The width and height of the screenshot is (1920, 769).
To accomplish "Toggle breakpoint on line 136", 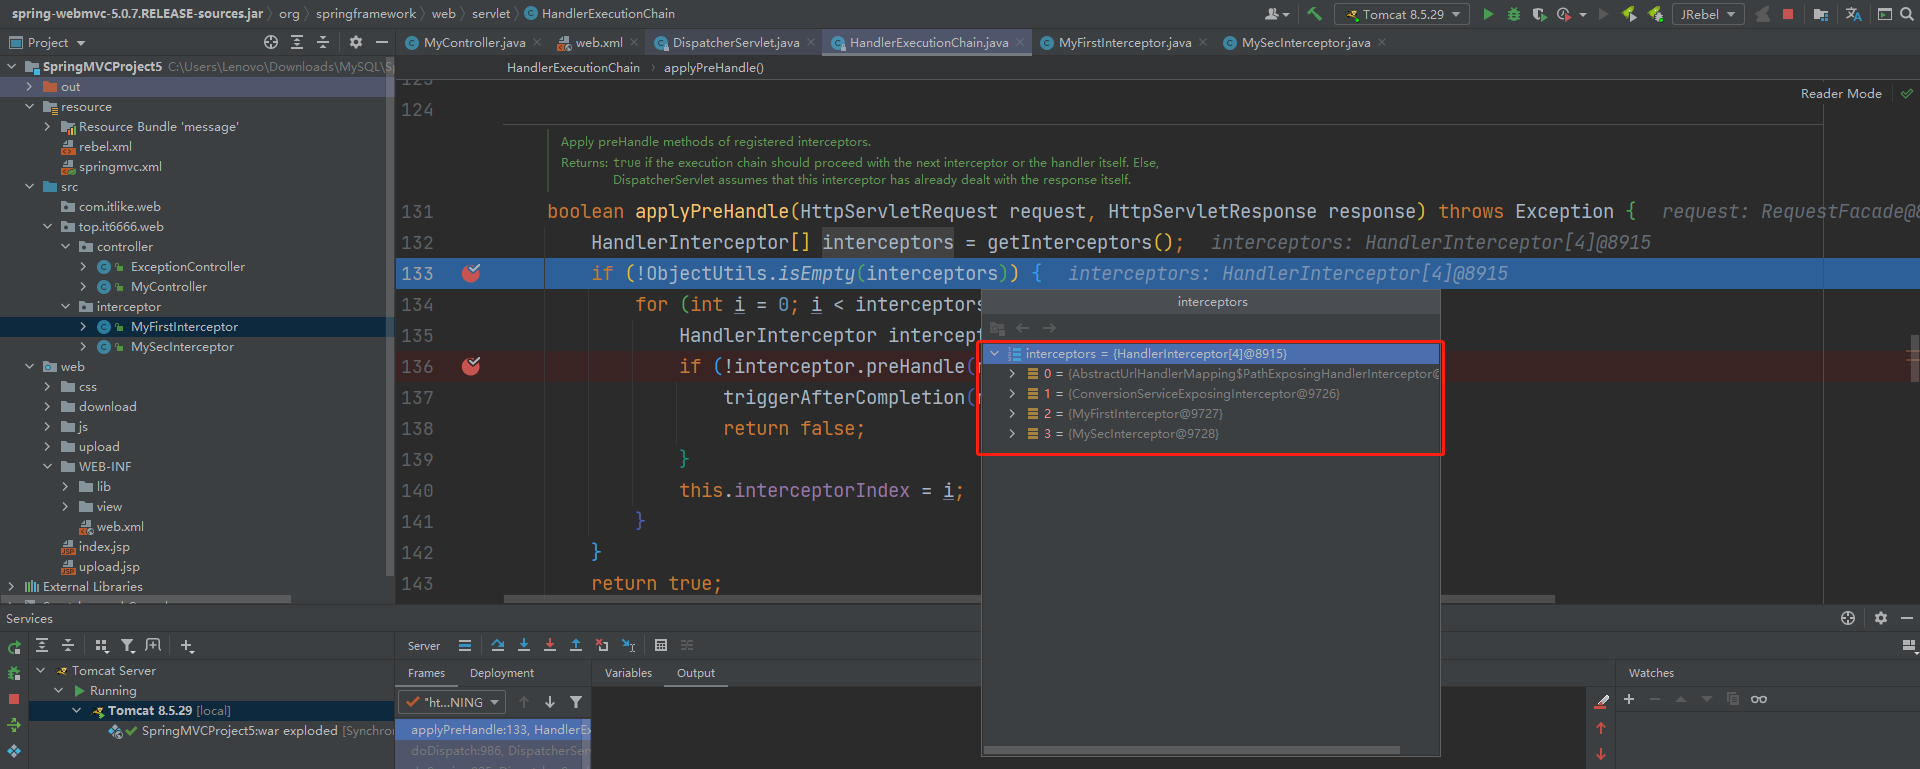I will pos(471,366).
